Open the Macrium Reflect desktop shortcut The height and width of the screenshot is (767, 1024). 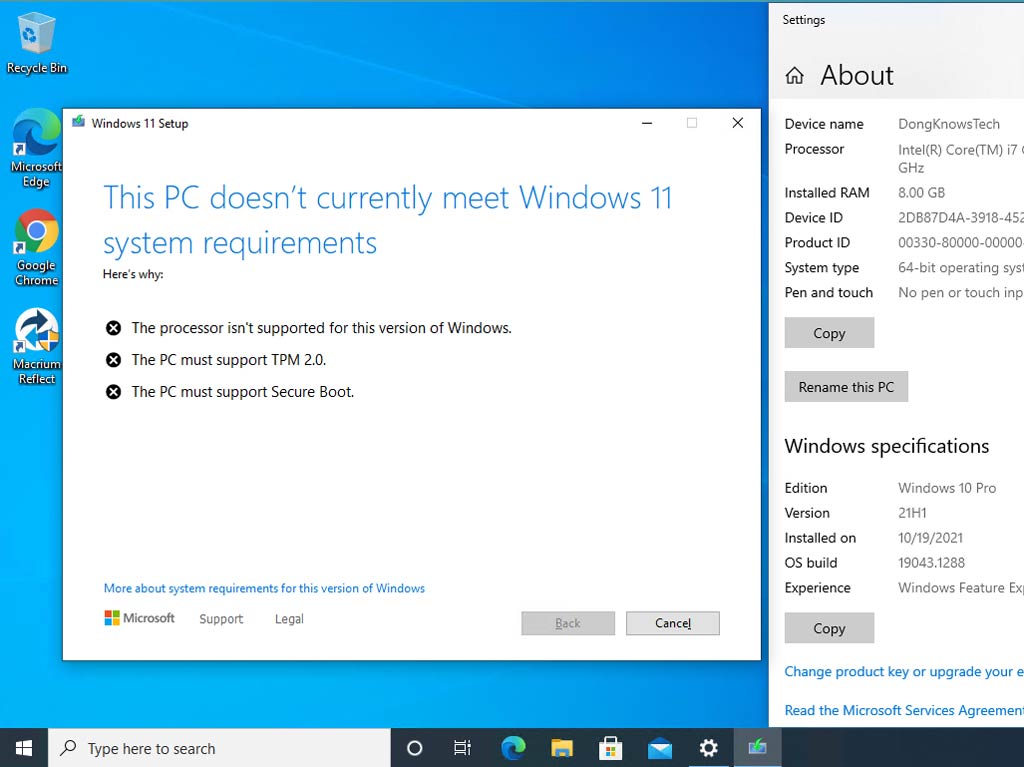pyautogui.click(x=37, y=346)
